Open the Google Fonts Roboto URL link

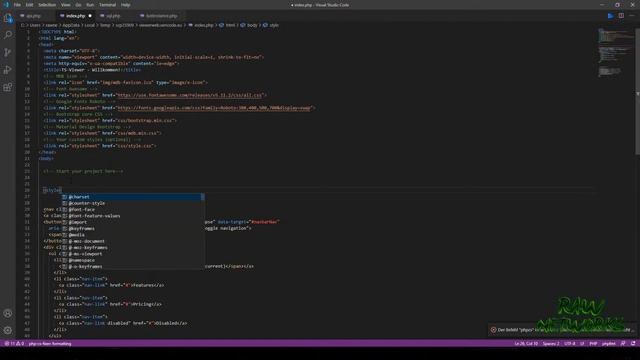(214, 108)
